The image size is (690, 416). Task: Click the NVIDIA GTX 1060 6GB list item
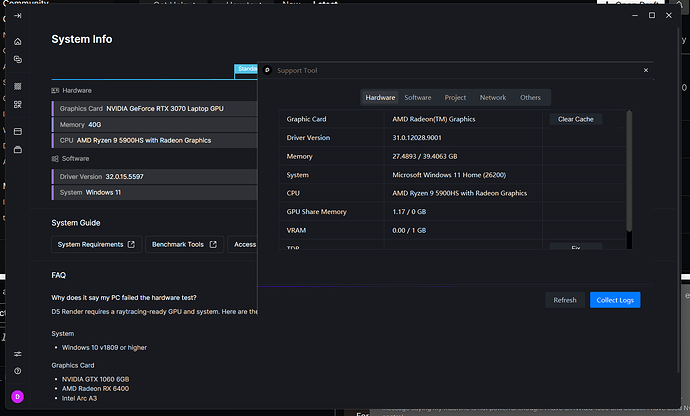(x=95, y=379)
